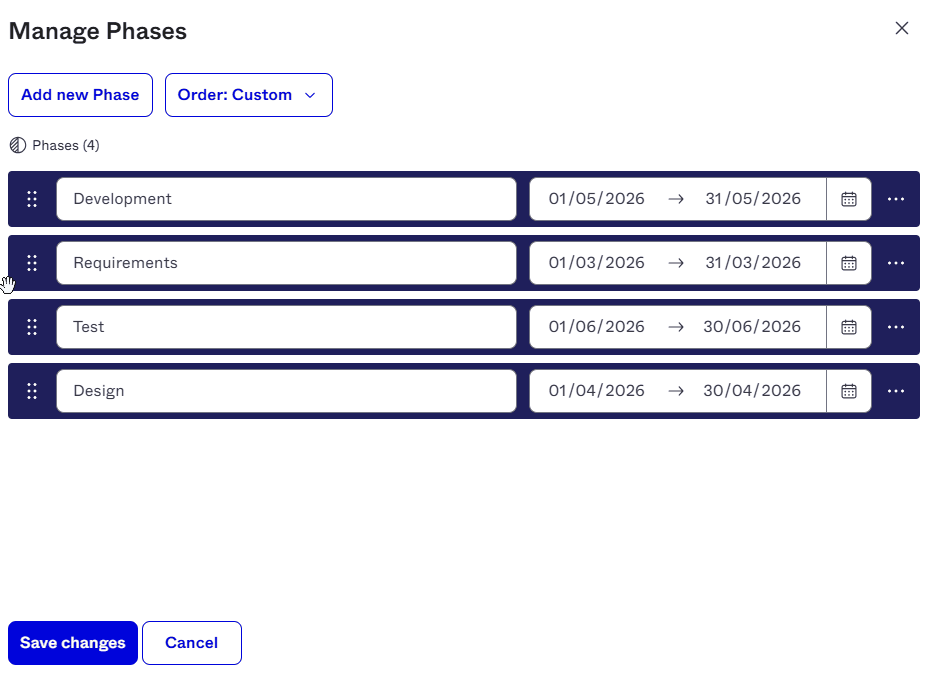Click start date 01/03/2026
929x678 pixels.
coord(597,263)
